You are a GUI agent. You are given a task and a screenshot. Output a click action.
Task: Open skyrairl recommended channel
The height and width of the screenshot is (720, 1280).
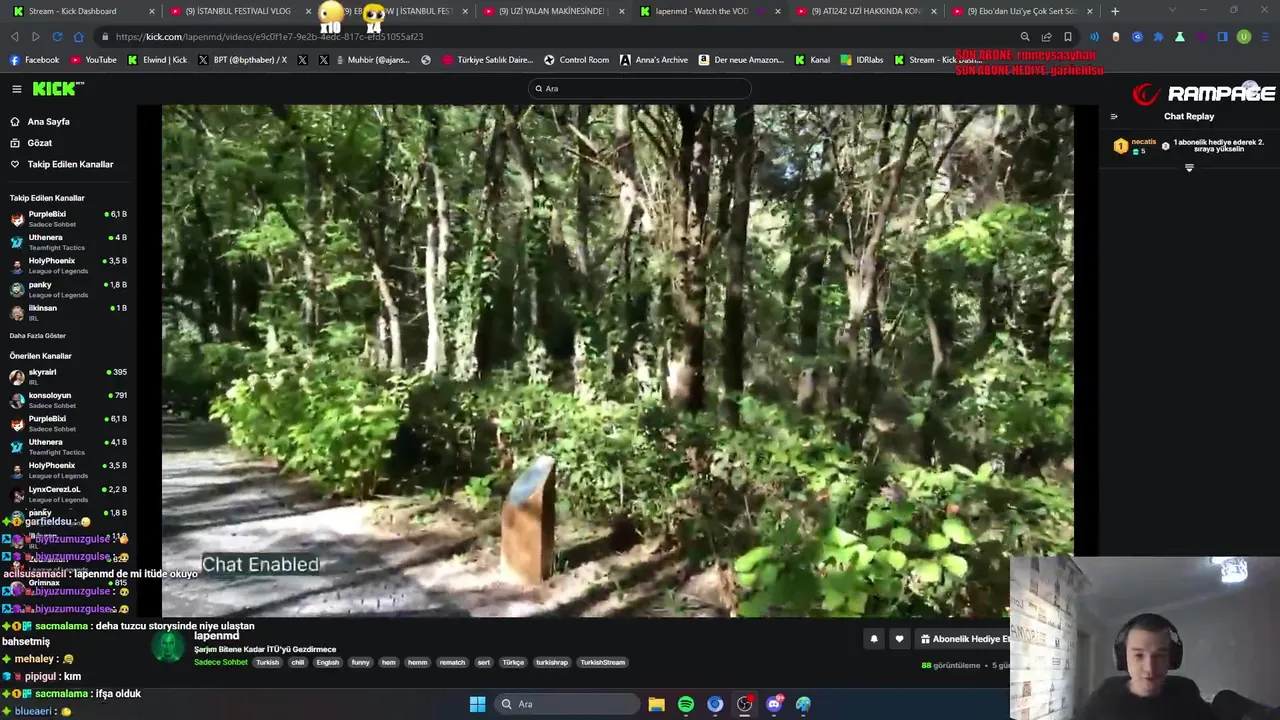pos(66,376)
